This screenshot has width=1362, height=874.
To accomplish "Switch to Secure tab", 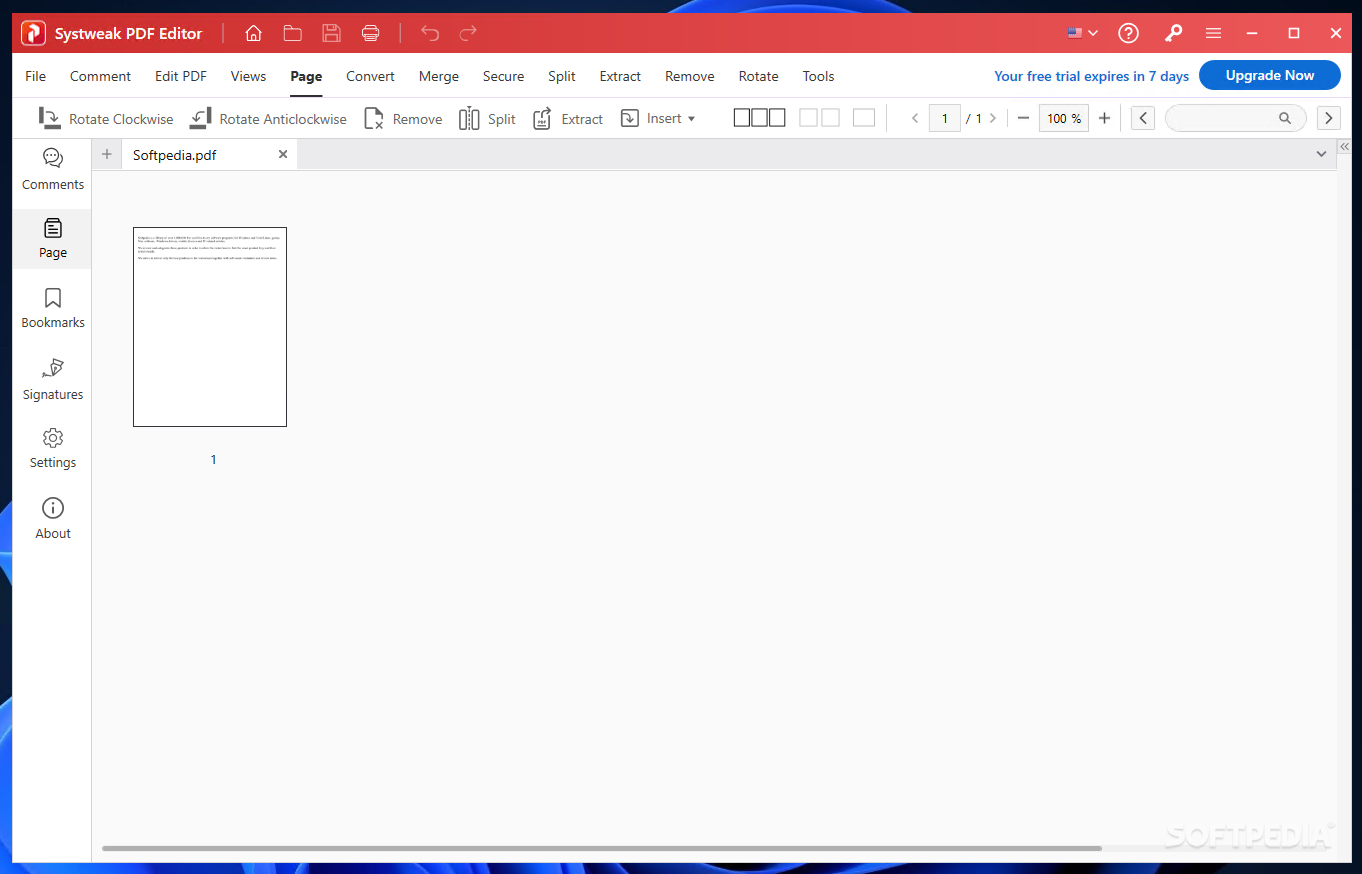I will coord(503,76).
